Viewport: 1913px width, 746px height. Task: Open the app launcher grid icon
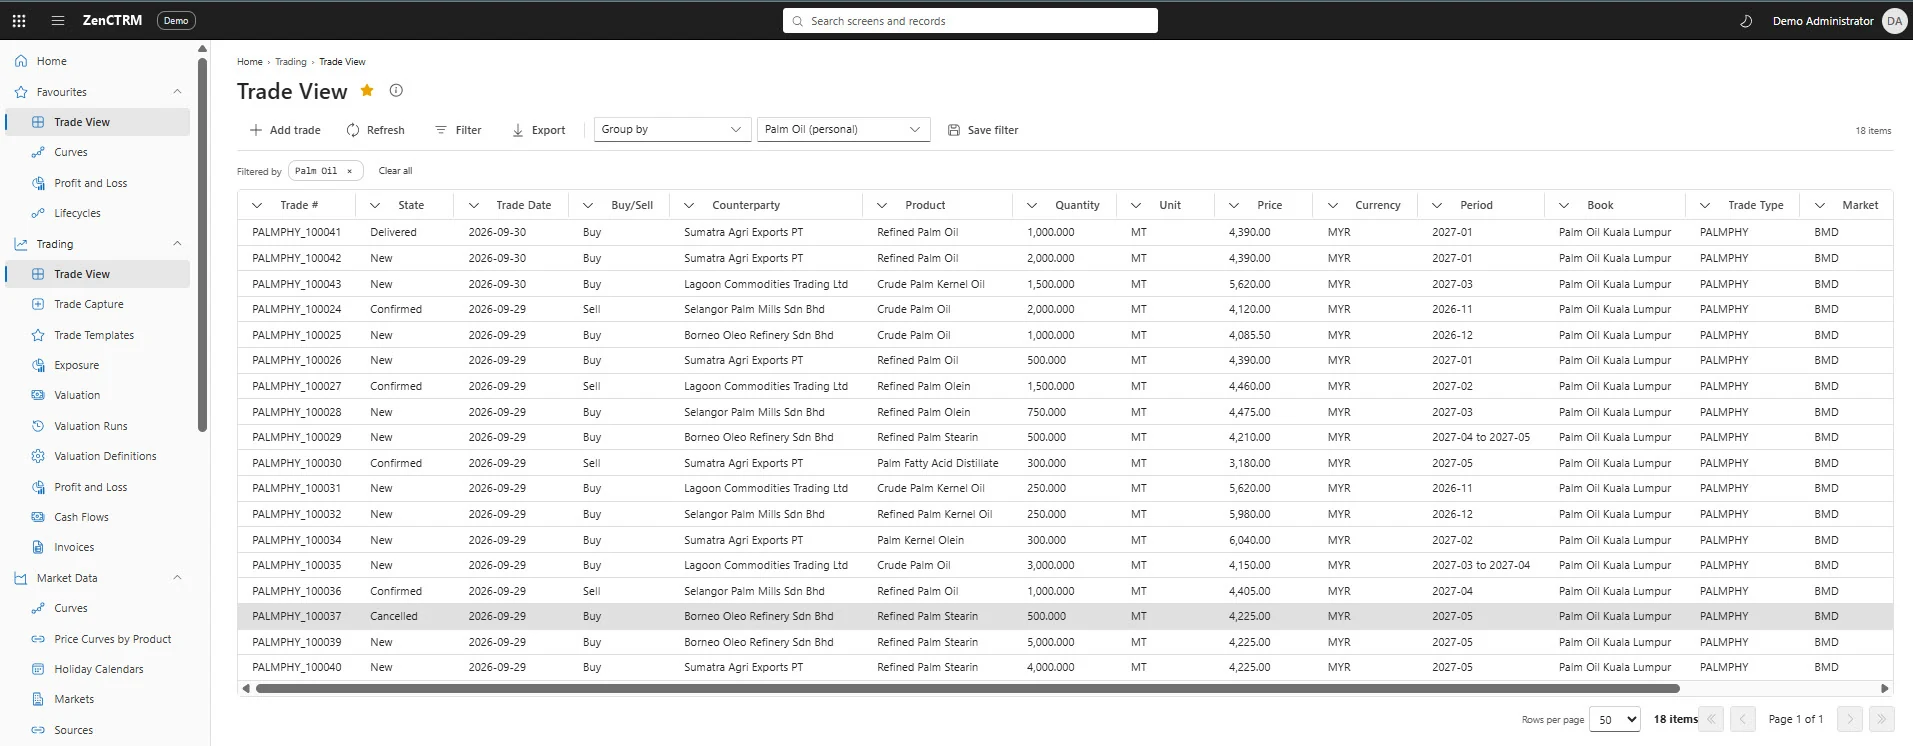(19, 20)
